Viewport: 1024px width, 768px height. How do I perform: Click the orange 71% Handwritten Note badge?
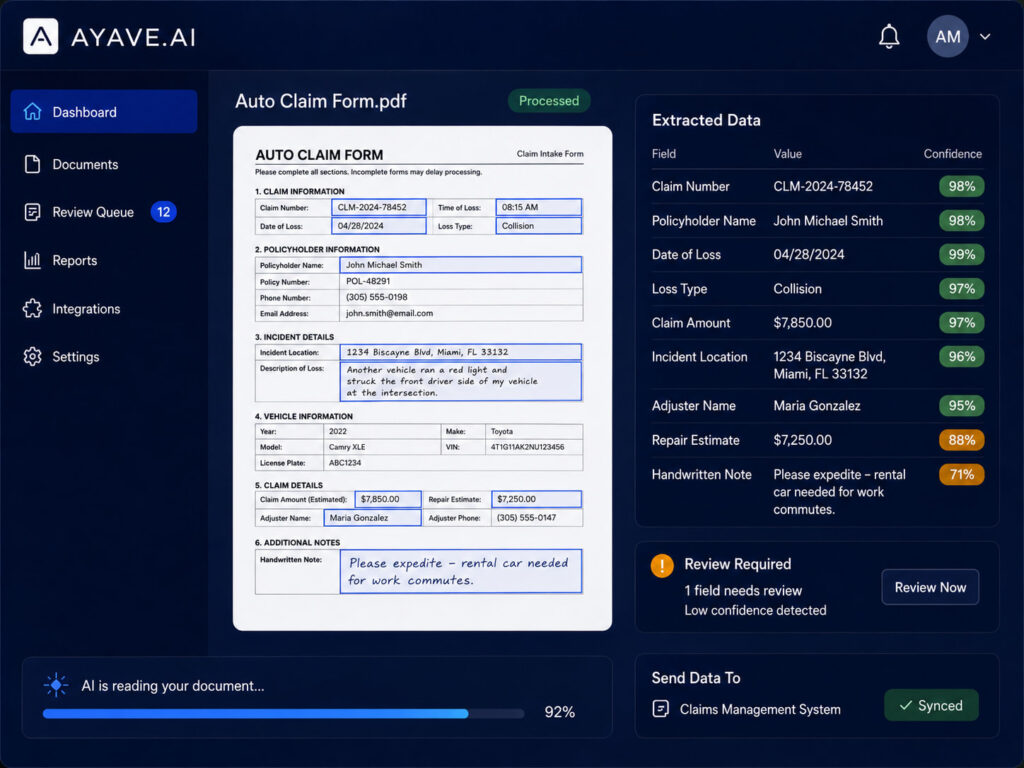(x=961, y=474)
